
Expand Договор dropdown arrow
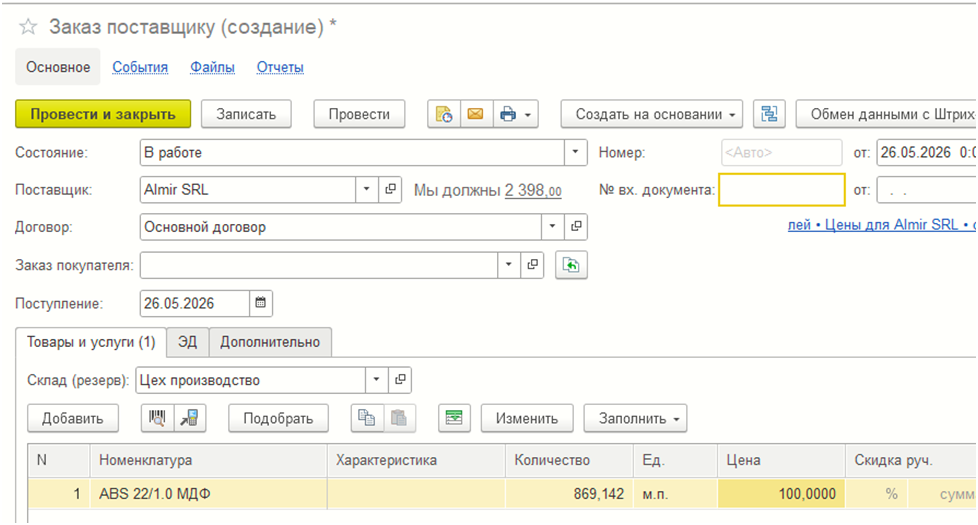tap(552, 227)
